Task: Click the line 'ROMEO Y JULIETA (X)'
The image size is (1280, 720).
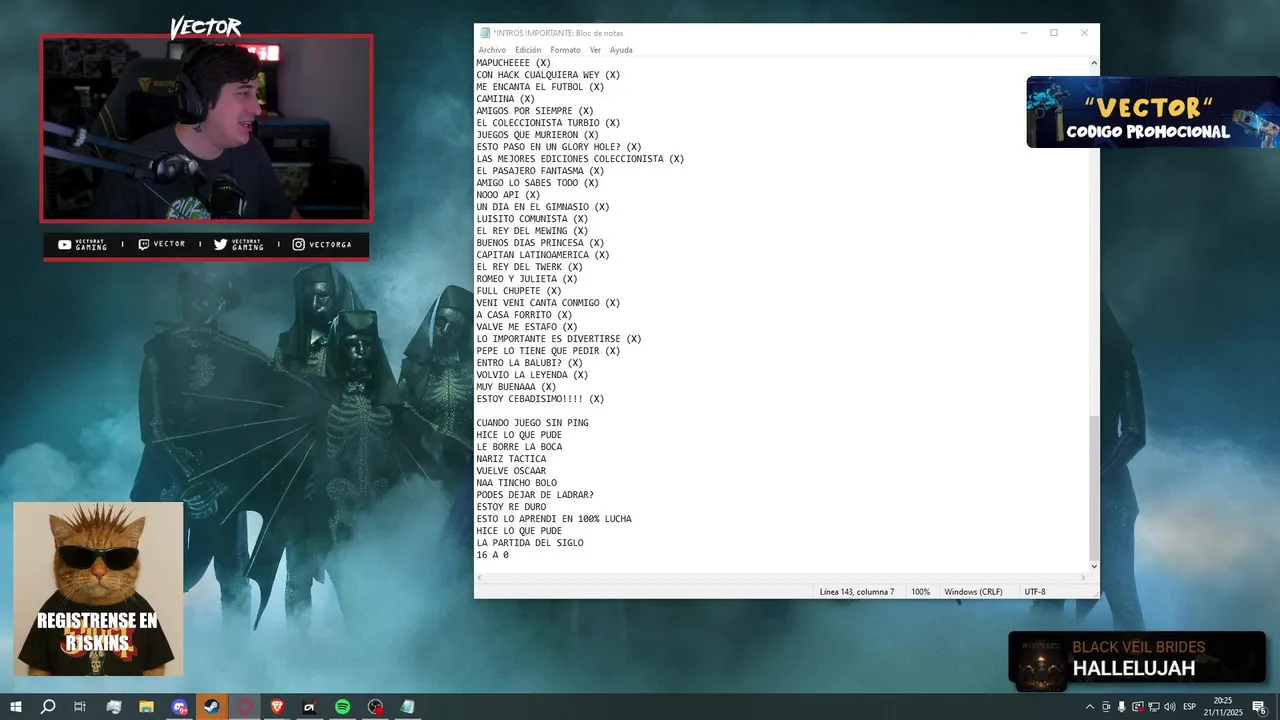Action: (x=527, y=279)
